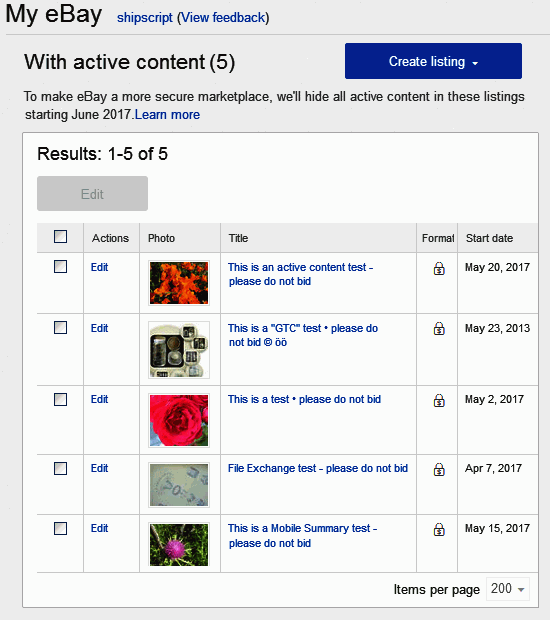Click Edit link for Mobile Summary test listing
Screen dimensions: 550x620
99,528
